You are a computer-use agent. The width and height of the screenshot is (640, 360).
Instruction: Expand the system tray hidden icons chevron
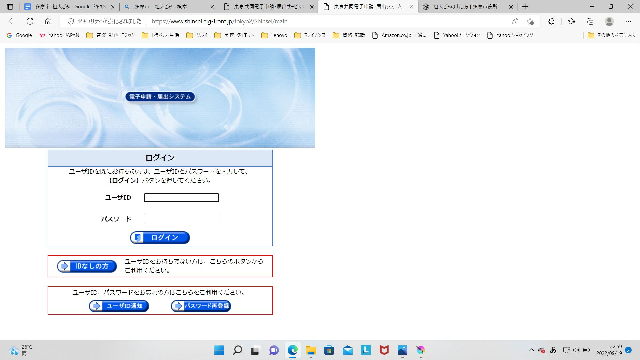click(531, 350)
